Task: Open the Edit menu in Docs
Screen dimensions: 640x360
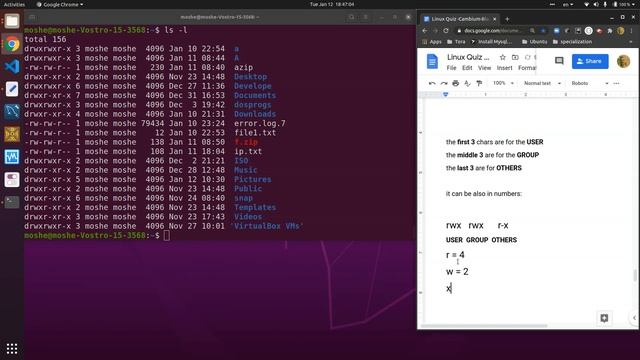Action: coord(467,68)
